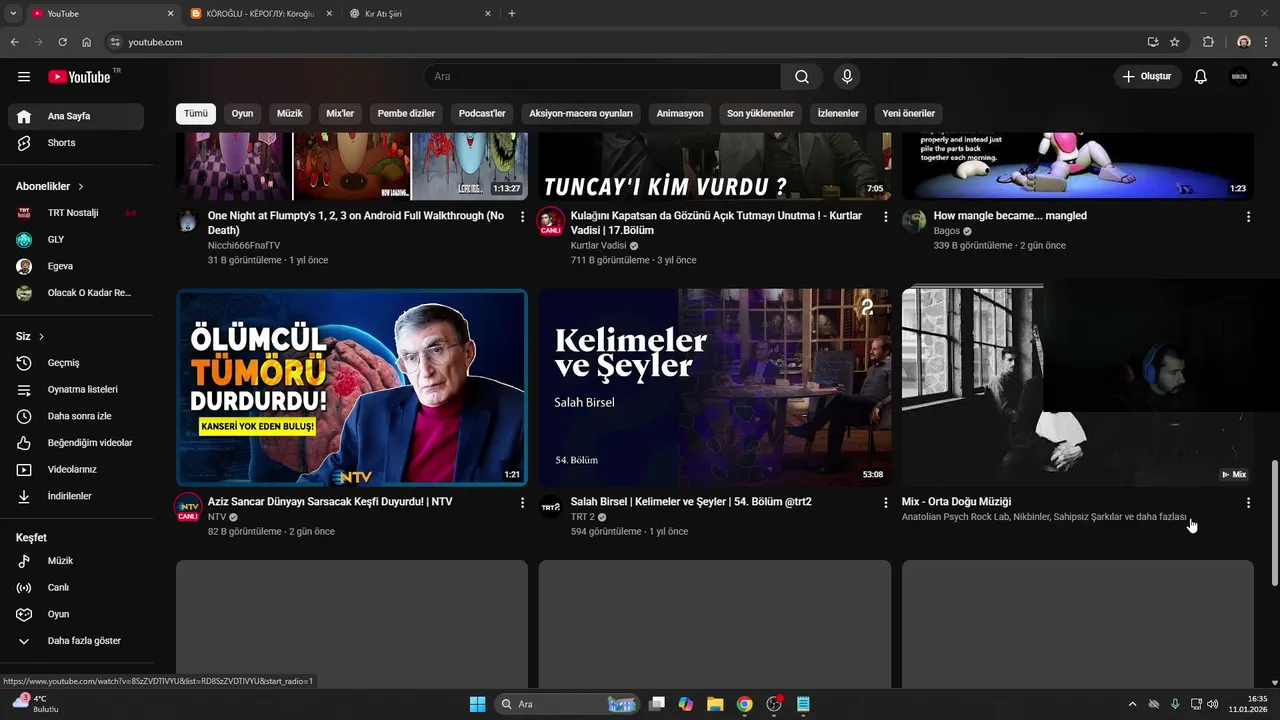Open TRT Nostalji subscription channel
Image resolution: width=1280 pixels, height=720 pixels.
[x=76, y=213]
